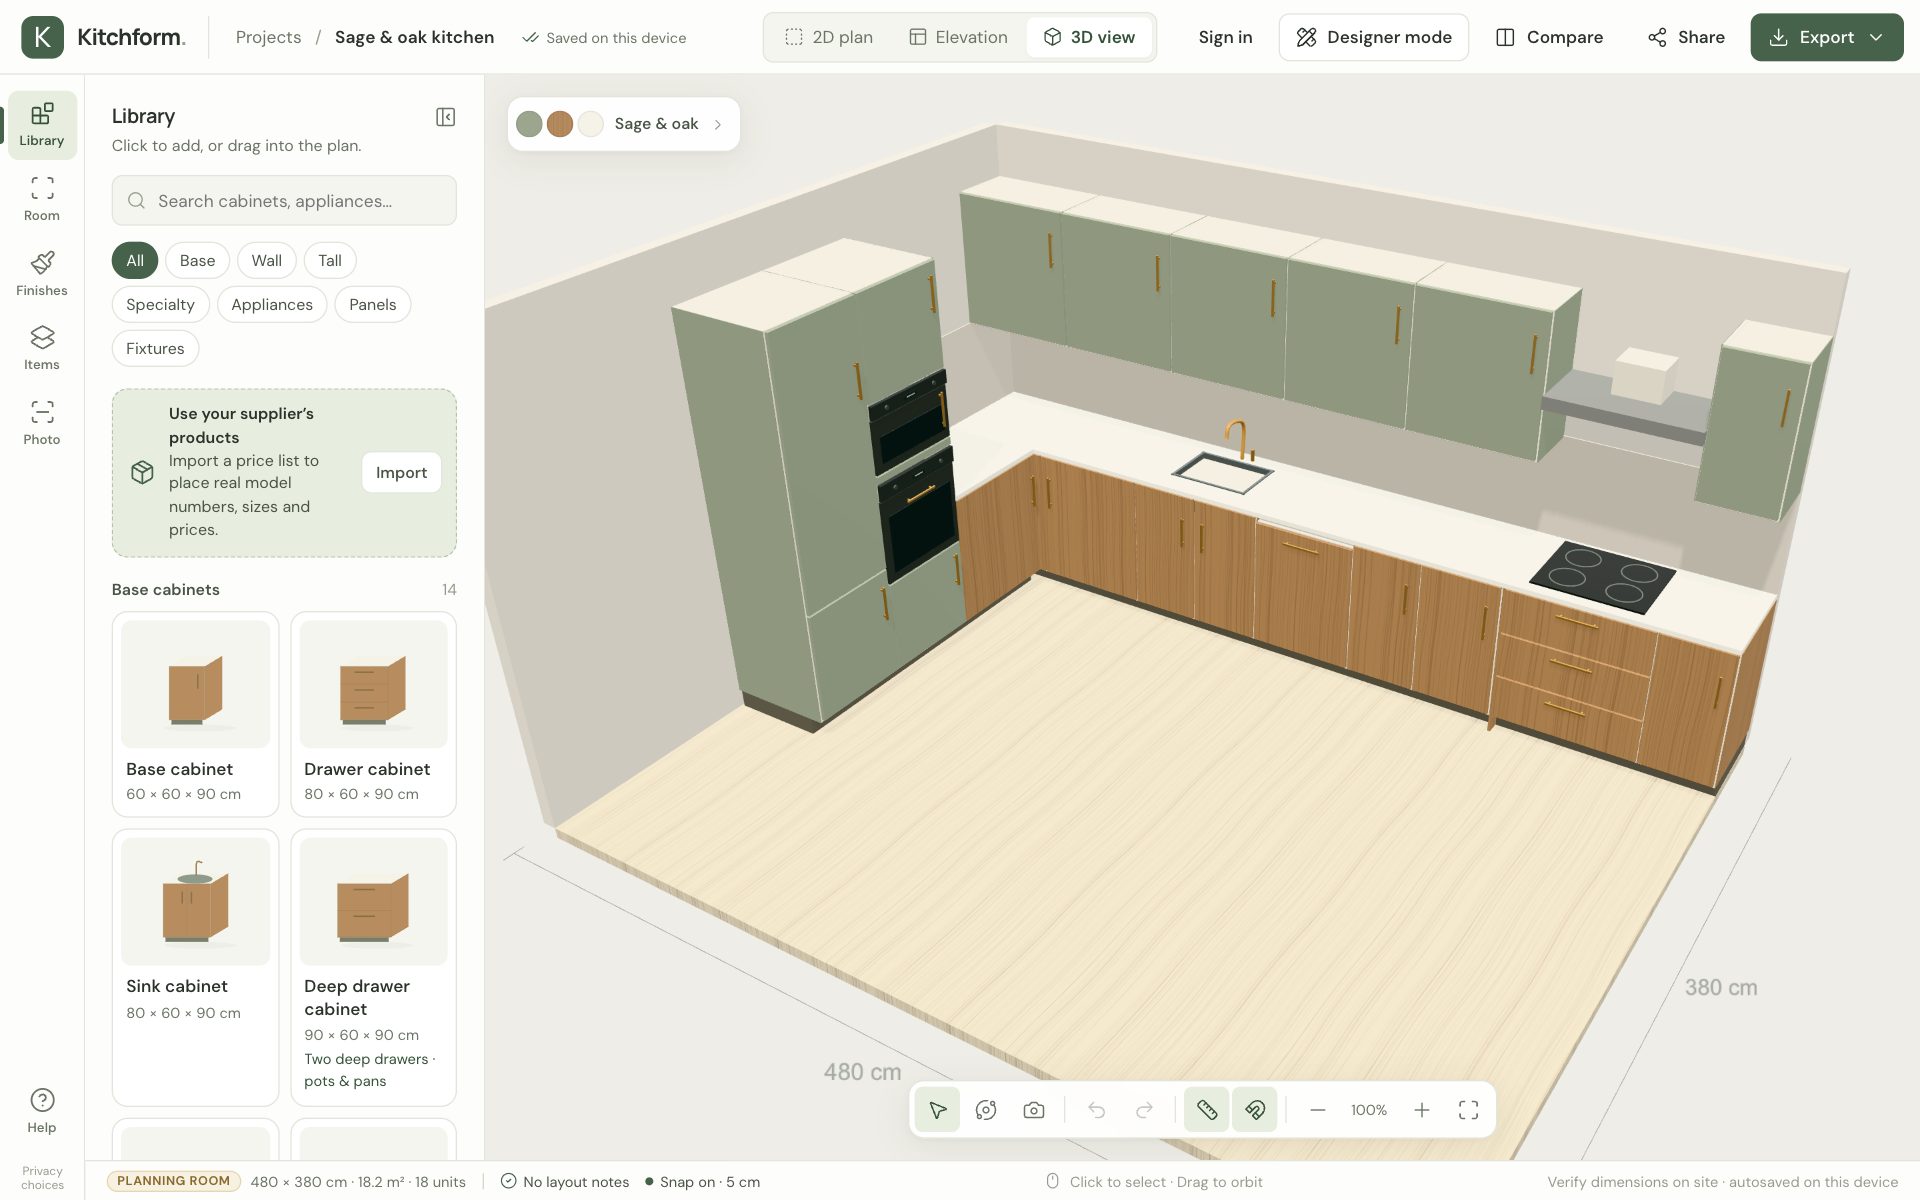Screen dimensions: 1920x1200
Task: Click the oak brown palette swatch
Action: click(560, 124)
